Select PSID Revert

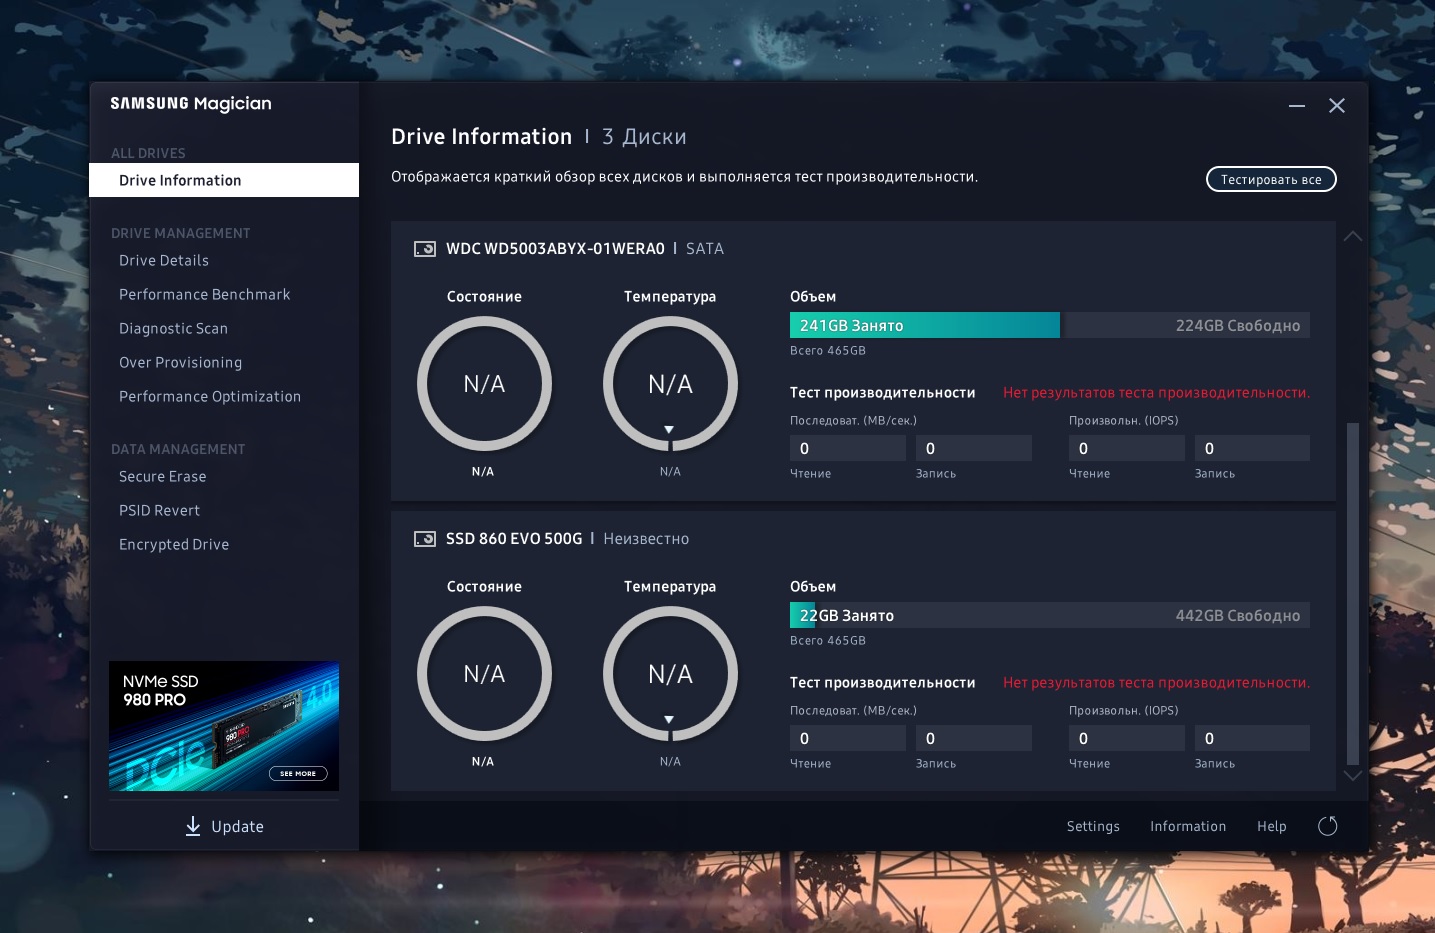[160, 510]
